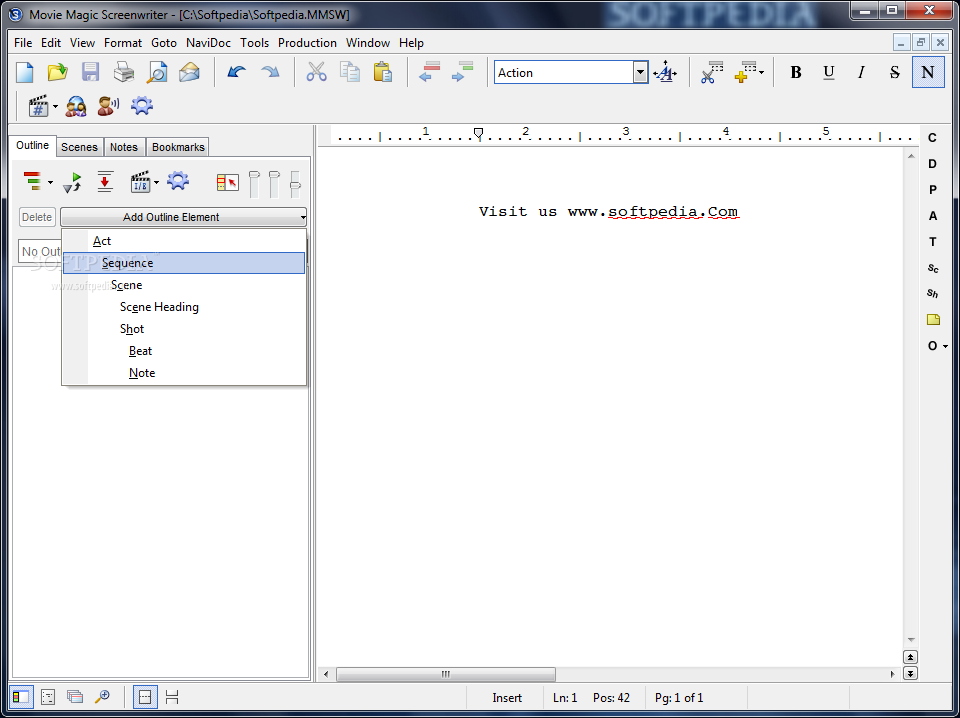960x718 pixels.
Task: Expand the scene numbering tool dropdown arrow
Action: coord(55,107)
